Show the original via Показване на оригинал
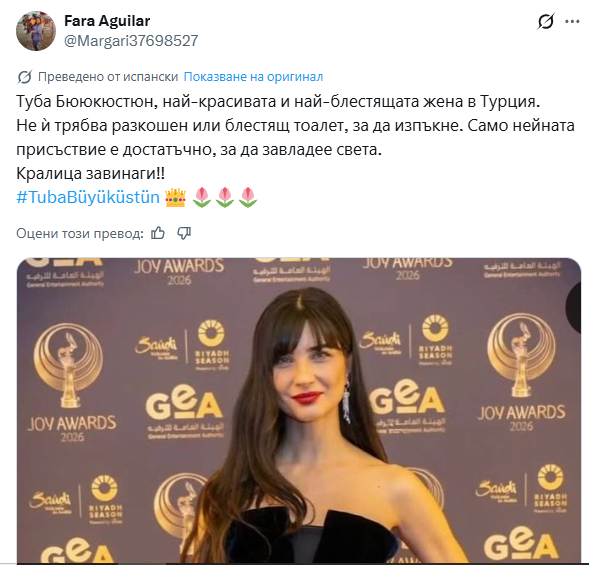589x565 pixels. pyautogui.click(x=253, y=77)
